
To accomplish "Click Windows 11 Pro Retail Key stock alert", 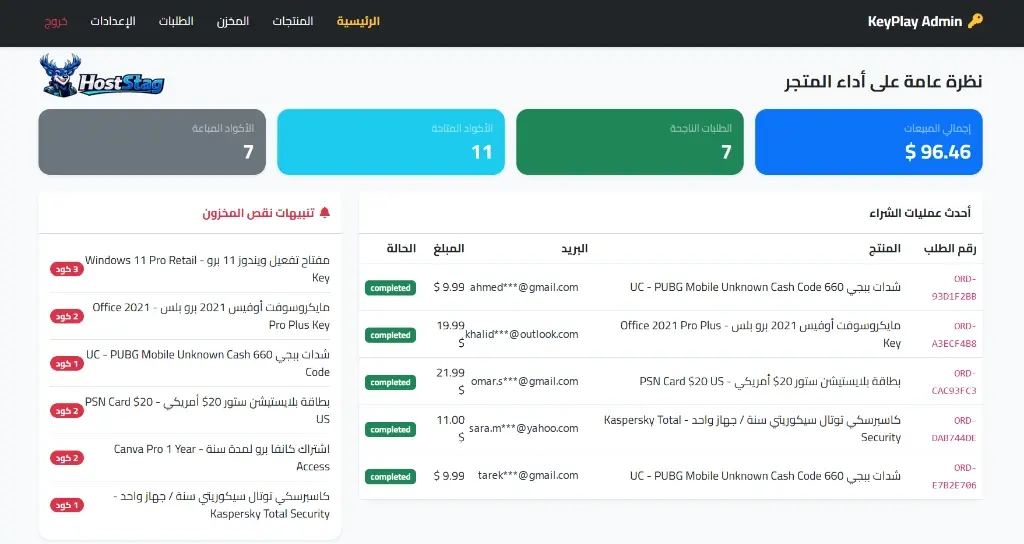I will (x=207, y=268).
